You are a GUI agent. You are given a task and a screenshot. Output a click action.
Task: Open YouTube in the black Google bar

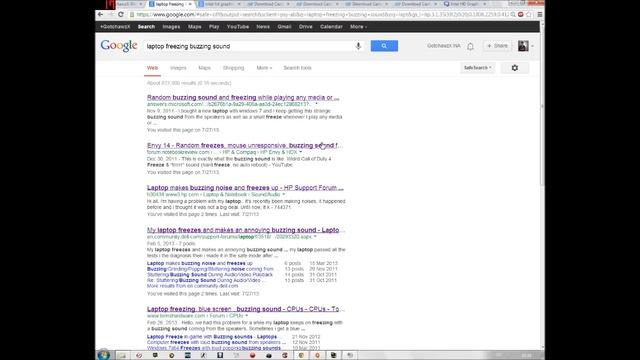coord(238,27)
